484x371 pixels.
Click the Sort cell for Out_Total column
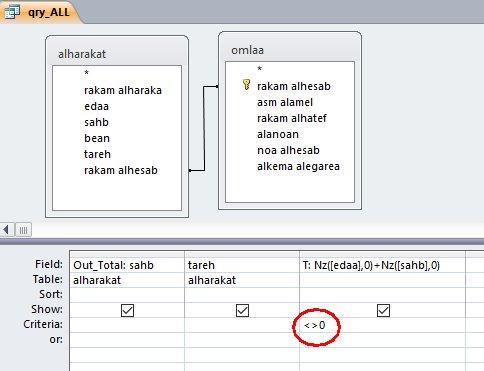(x=127, y=295)
